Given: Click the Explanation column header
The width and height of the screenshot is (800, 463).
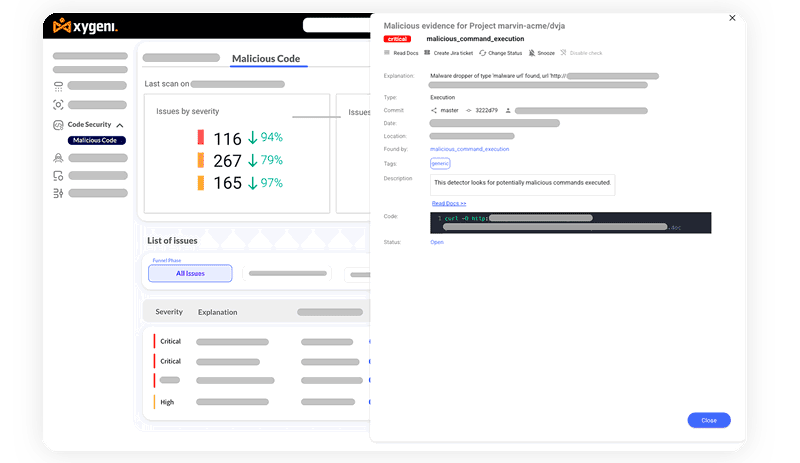Looking at the screenshot, I should pos(217,312).
